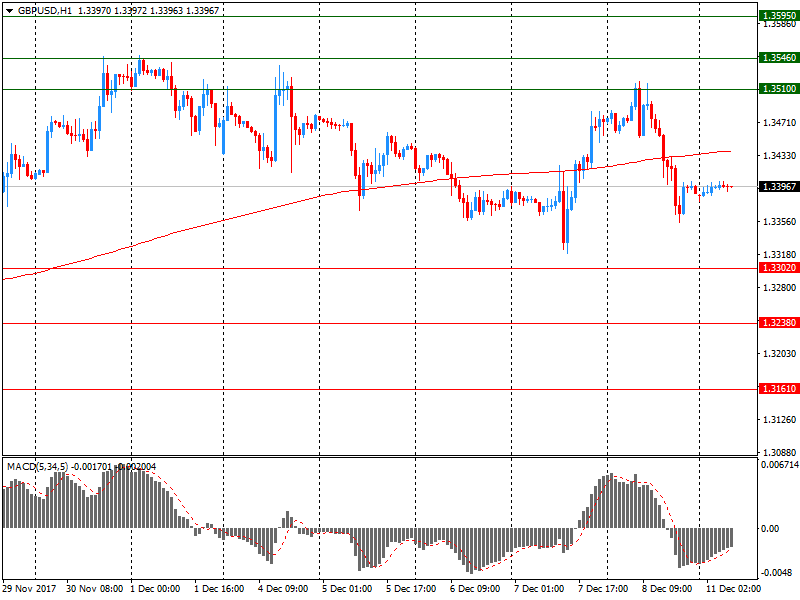
Task: Click the 0.00 MACD scale value
Action: (770, 529)
